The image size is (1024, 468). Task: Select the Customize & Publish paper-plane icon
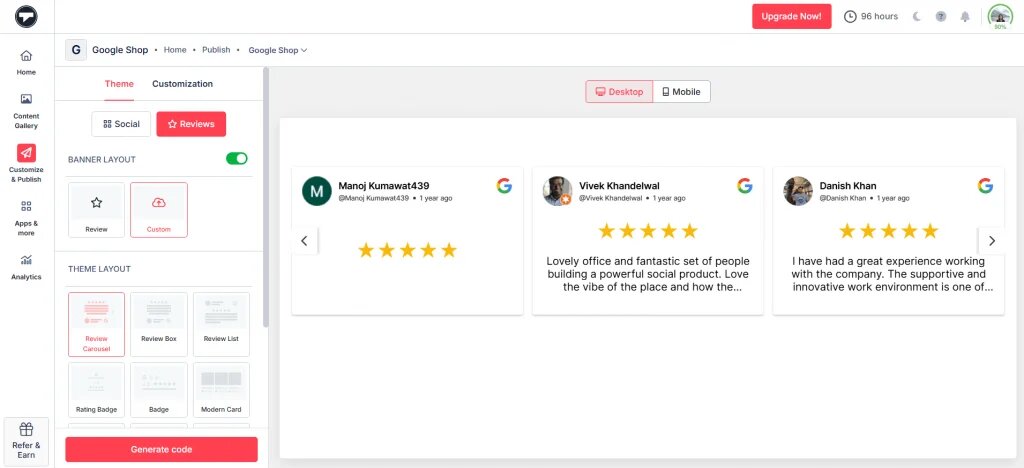[x=26, y=153]
